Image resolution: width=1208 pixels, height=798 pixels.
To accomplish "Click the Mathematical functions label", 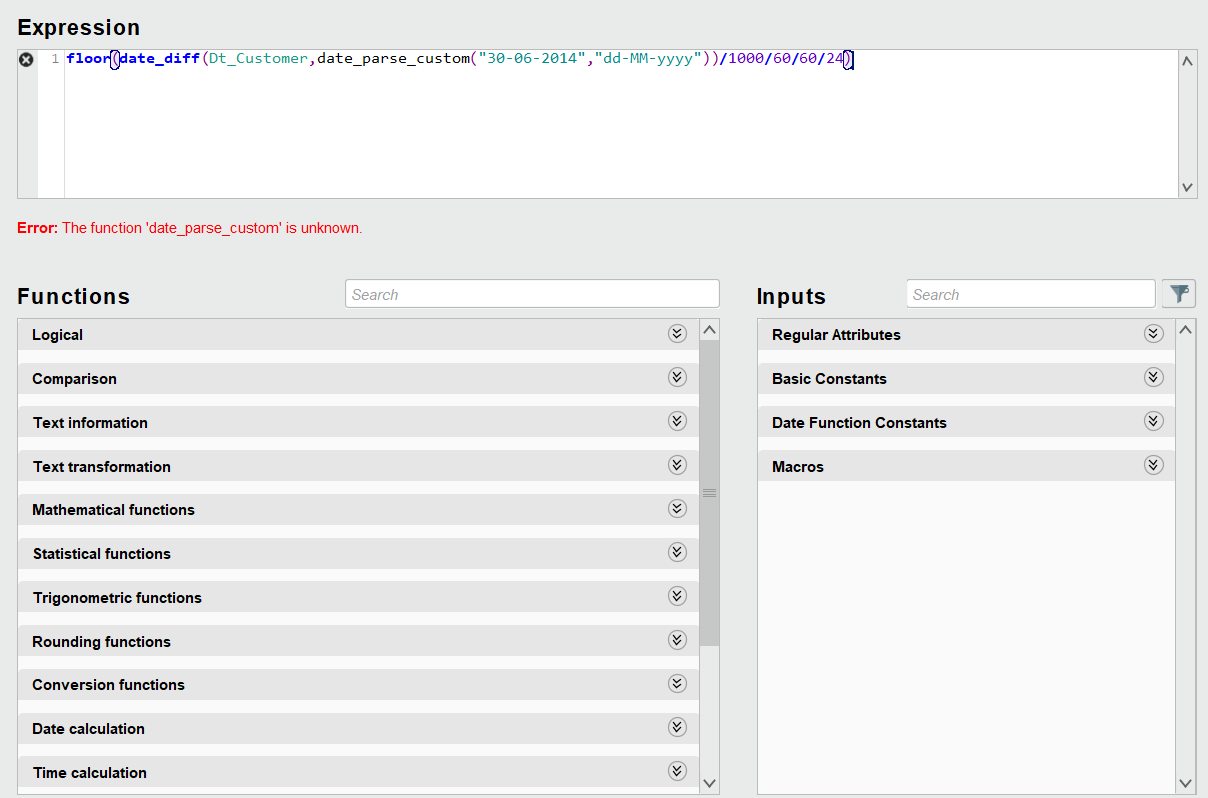I will (x=113, y=510).
